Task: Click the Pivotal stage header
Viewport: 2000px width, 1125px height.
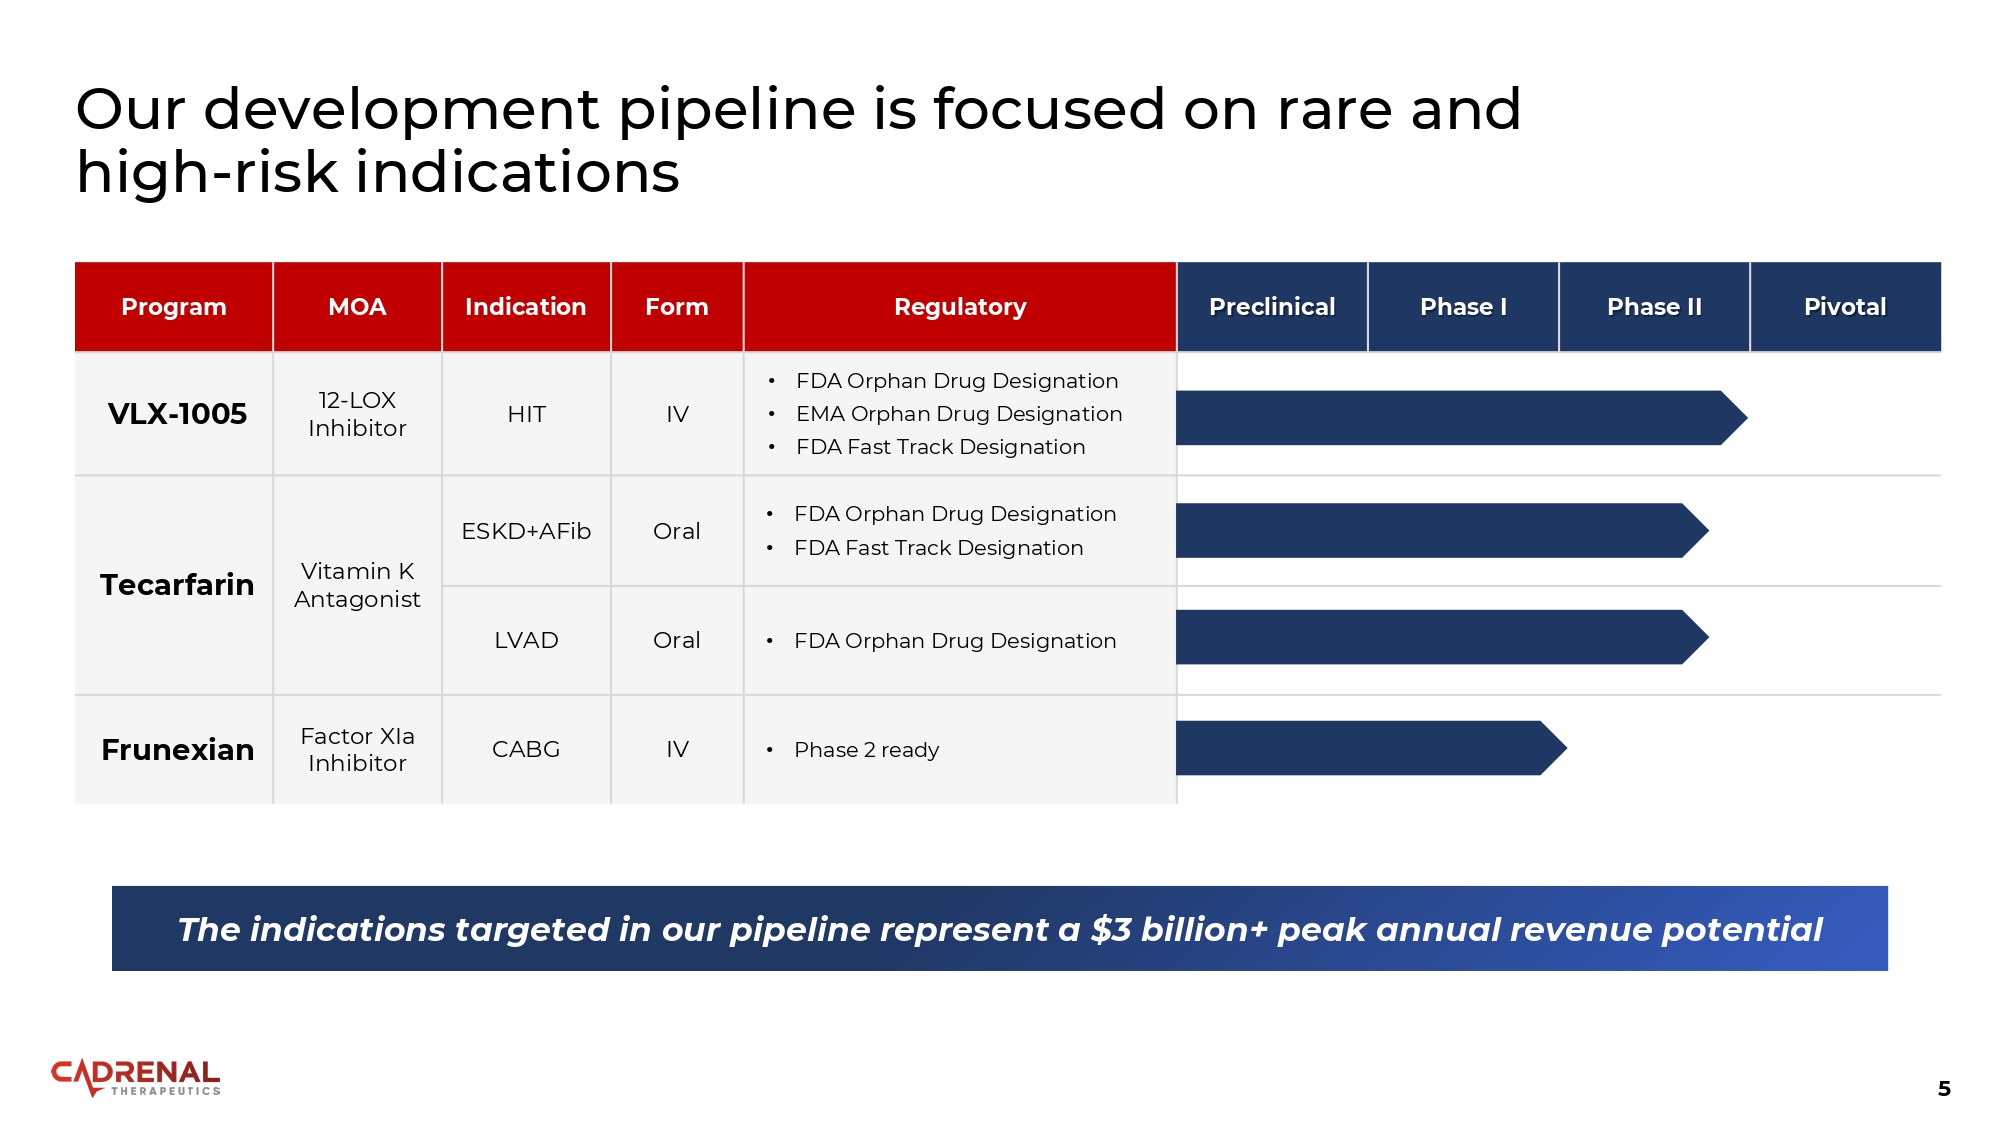Action: [x=1844, y=307]
